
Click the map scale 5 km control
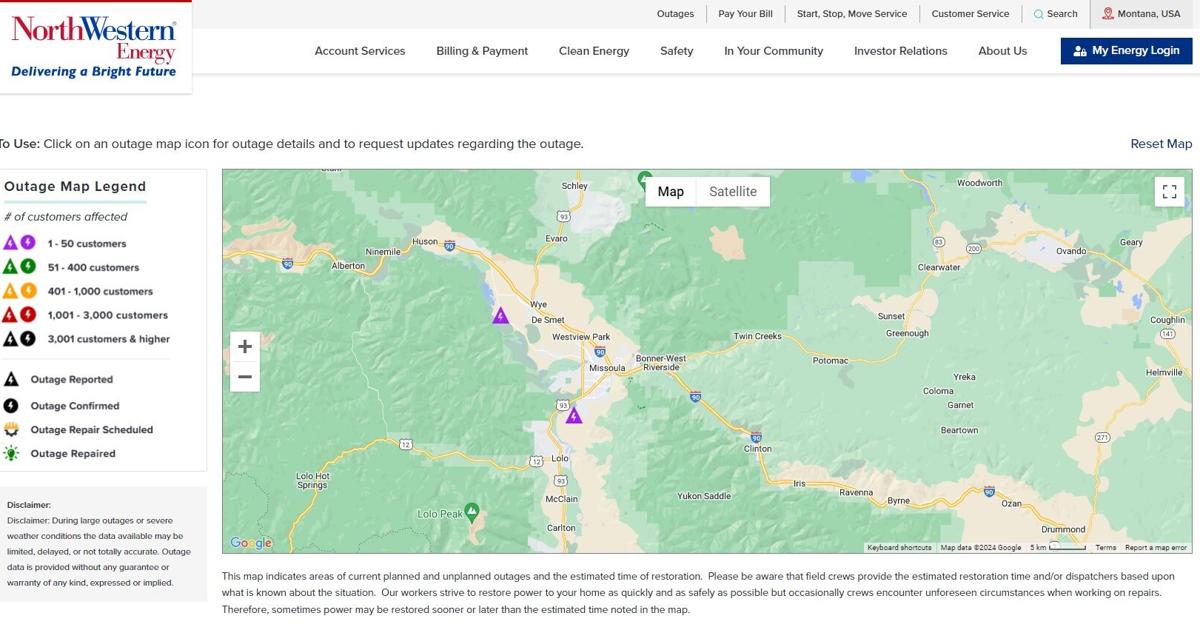1058,548
